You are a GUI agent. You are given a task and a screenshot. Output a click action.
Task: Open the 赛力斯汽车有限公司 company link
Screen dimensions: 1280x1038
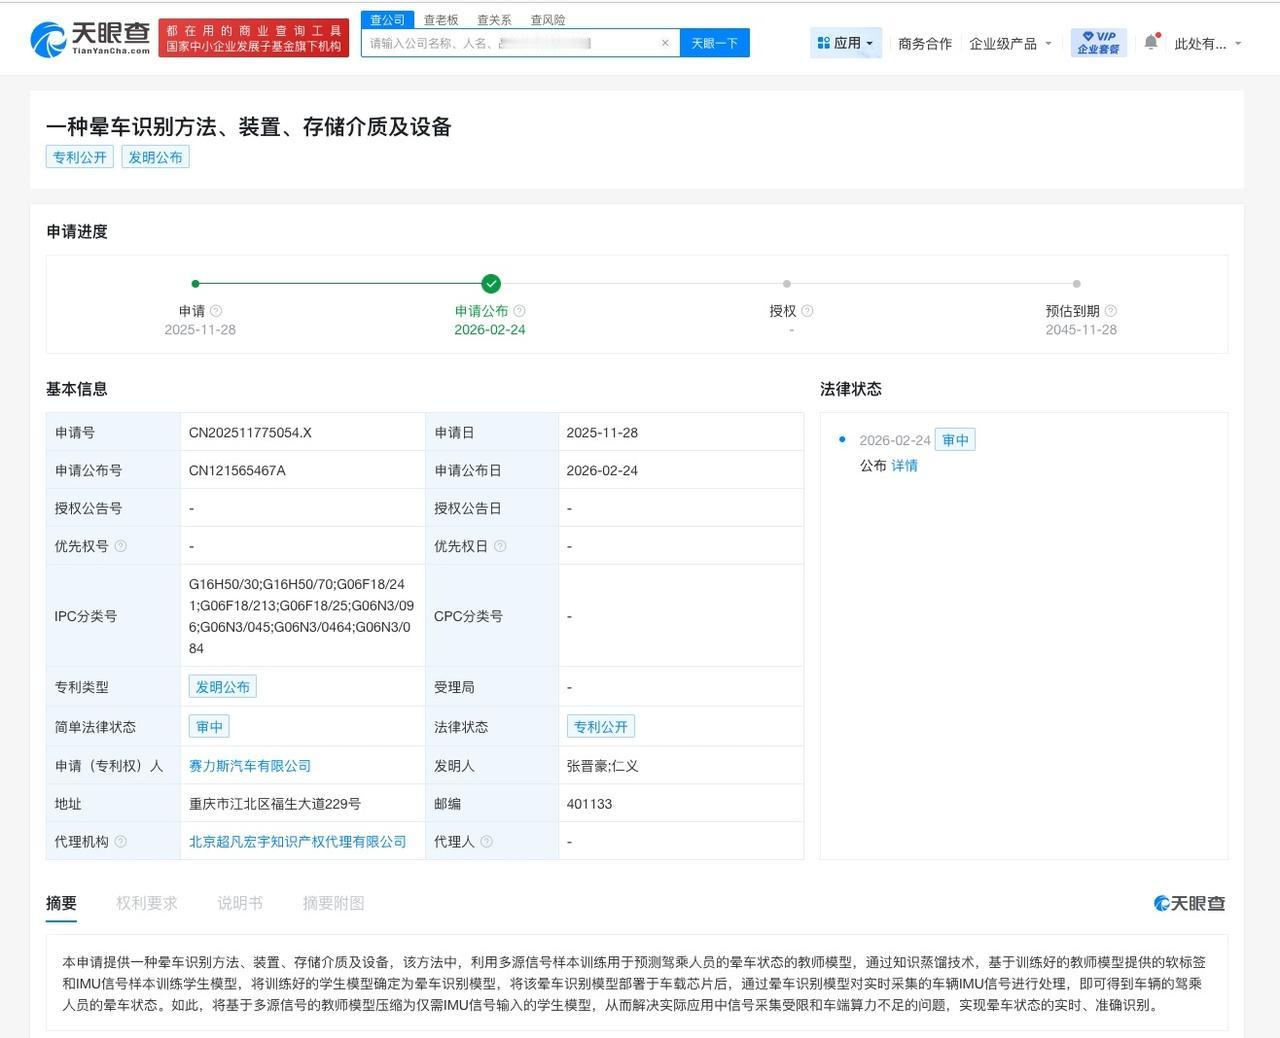tap(248, 765)
